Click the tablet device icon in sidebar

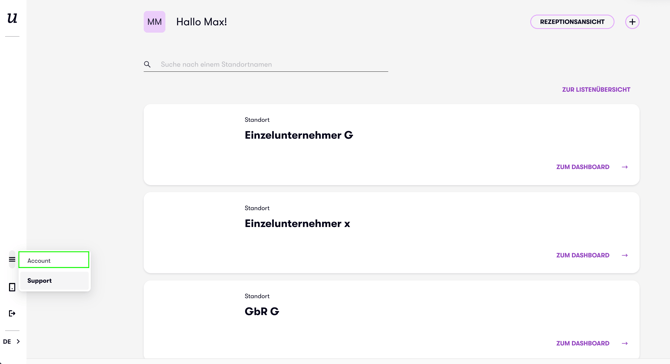pos(12,287)
